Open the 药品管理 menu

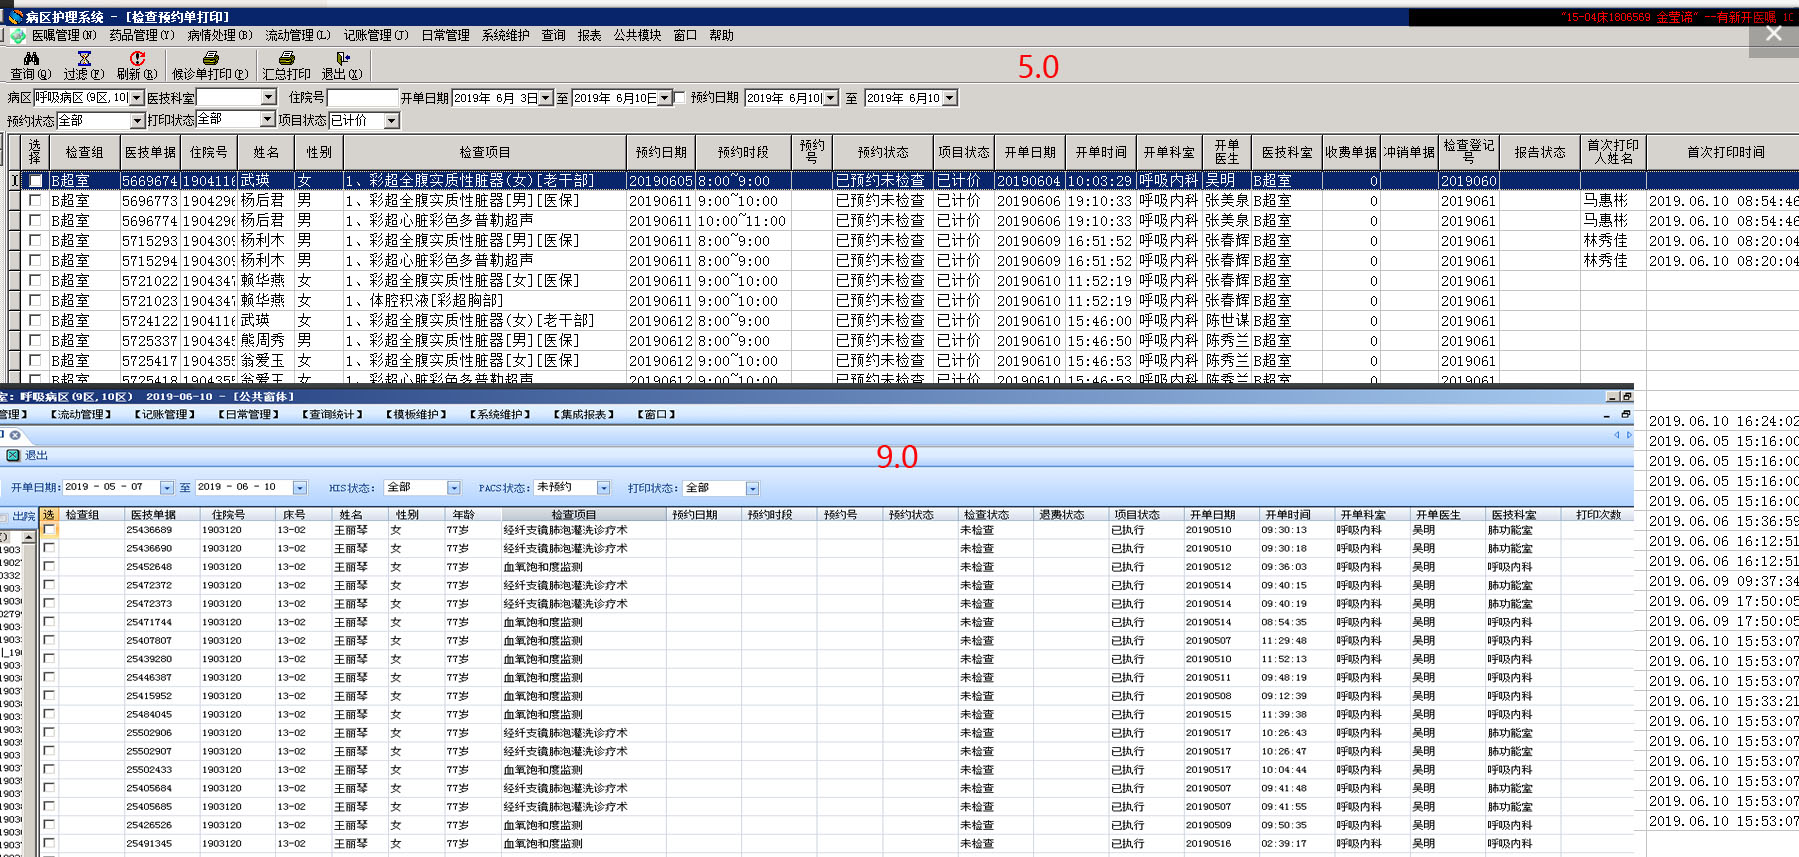click(142, 35)
